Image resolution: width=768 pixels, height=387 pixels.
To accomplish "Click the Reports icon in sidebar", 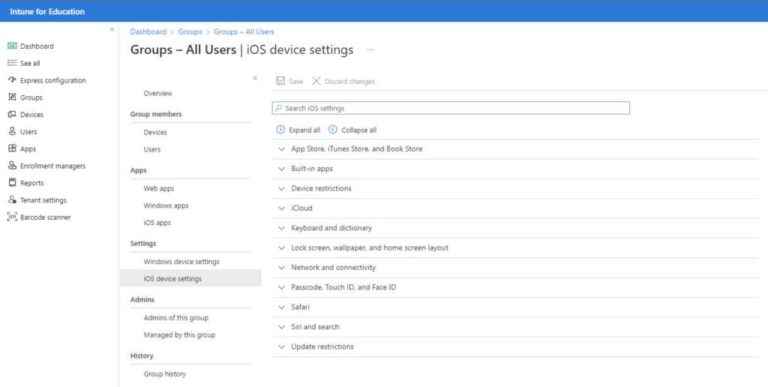I will click(12, 183).
